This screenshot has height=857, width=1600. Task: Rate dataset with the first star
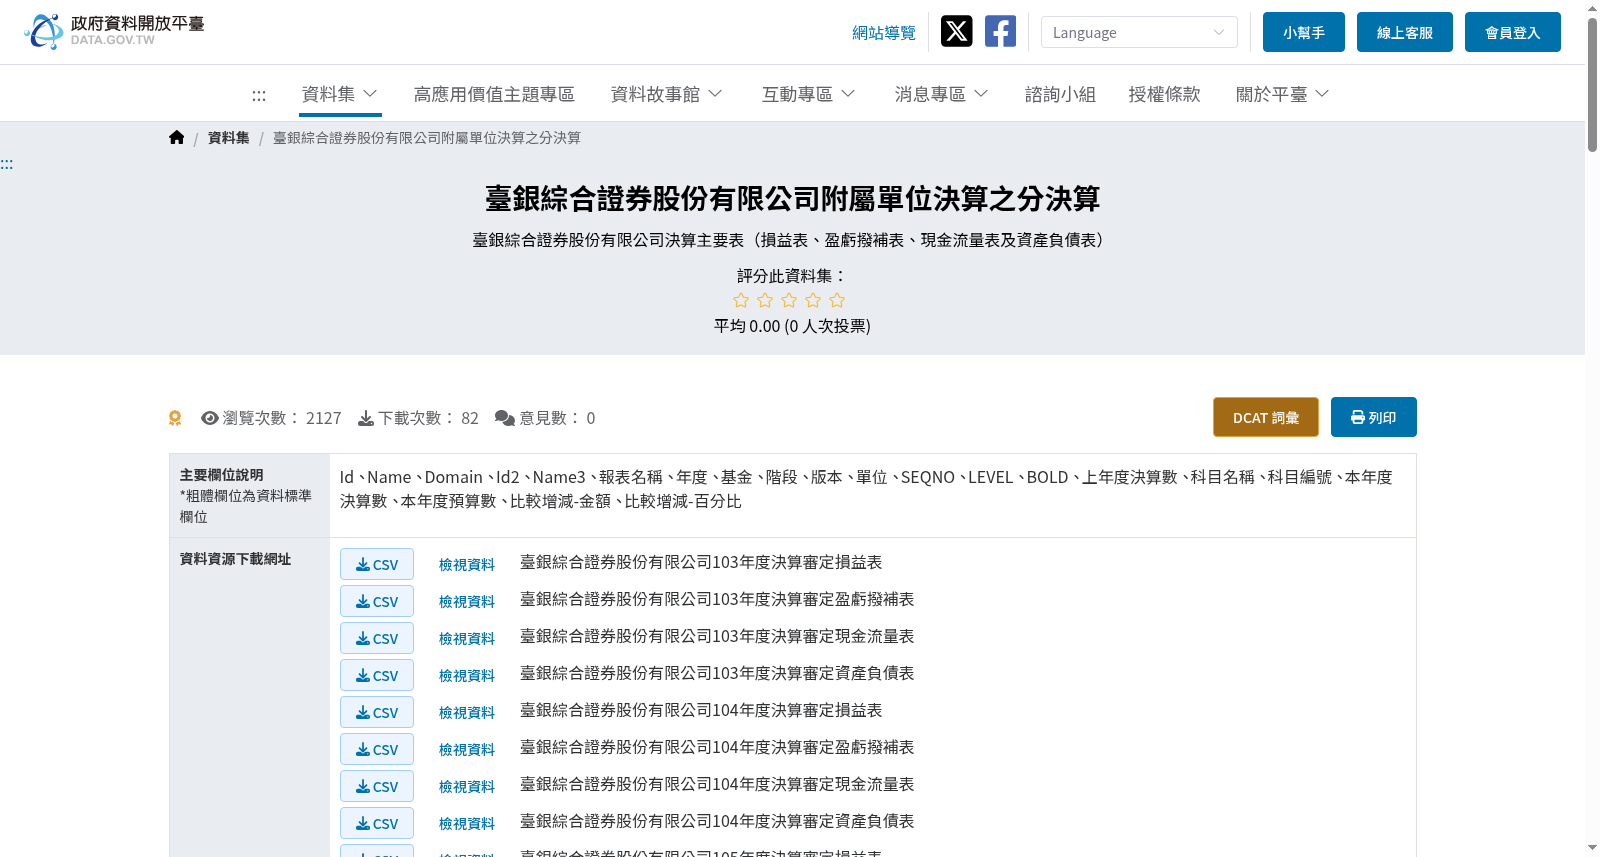coord(741,300)
